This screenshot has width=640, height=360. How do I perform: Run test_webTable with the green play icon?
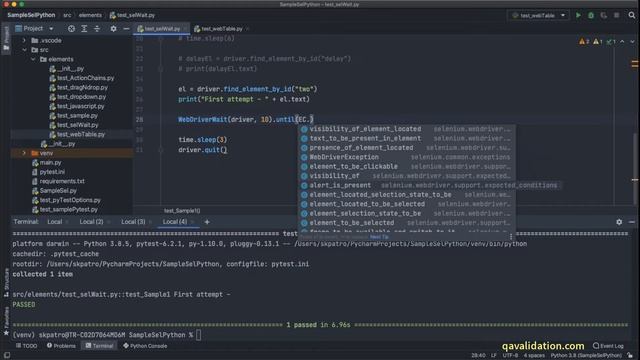point(578,16)
